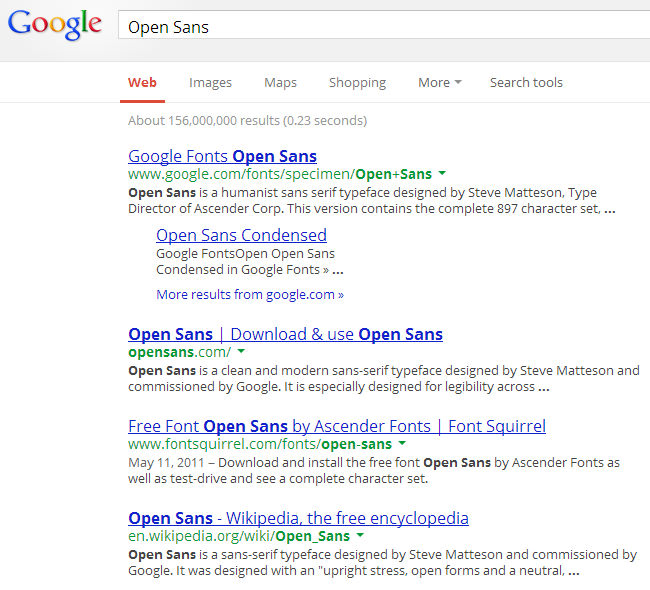The width and height of the screenshot is (650, 590).
Task: Open the Wikipedia Open Sans result
Action: (298, 519)
